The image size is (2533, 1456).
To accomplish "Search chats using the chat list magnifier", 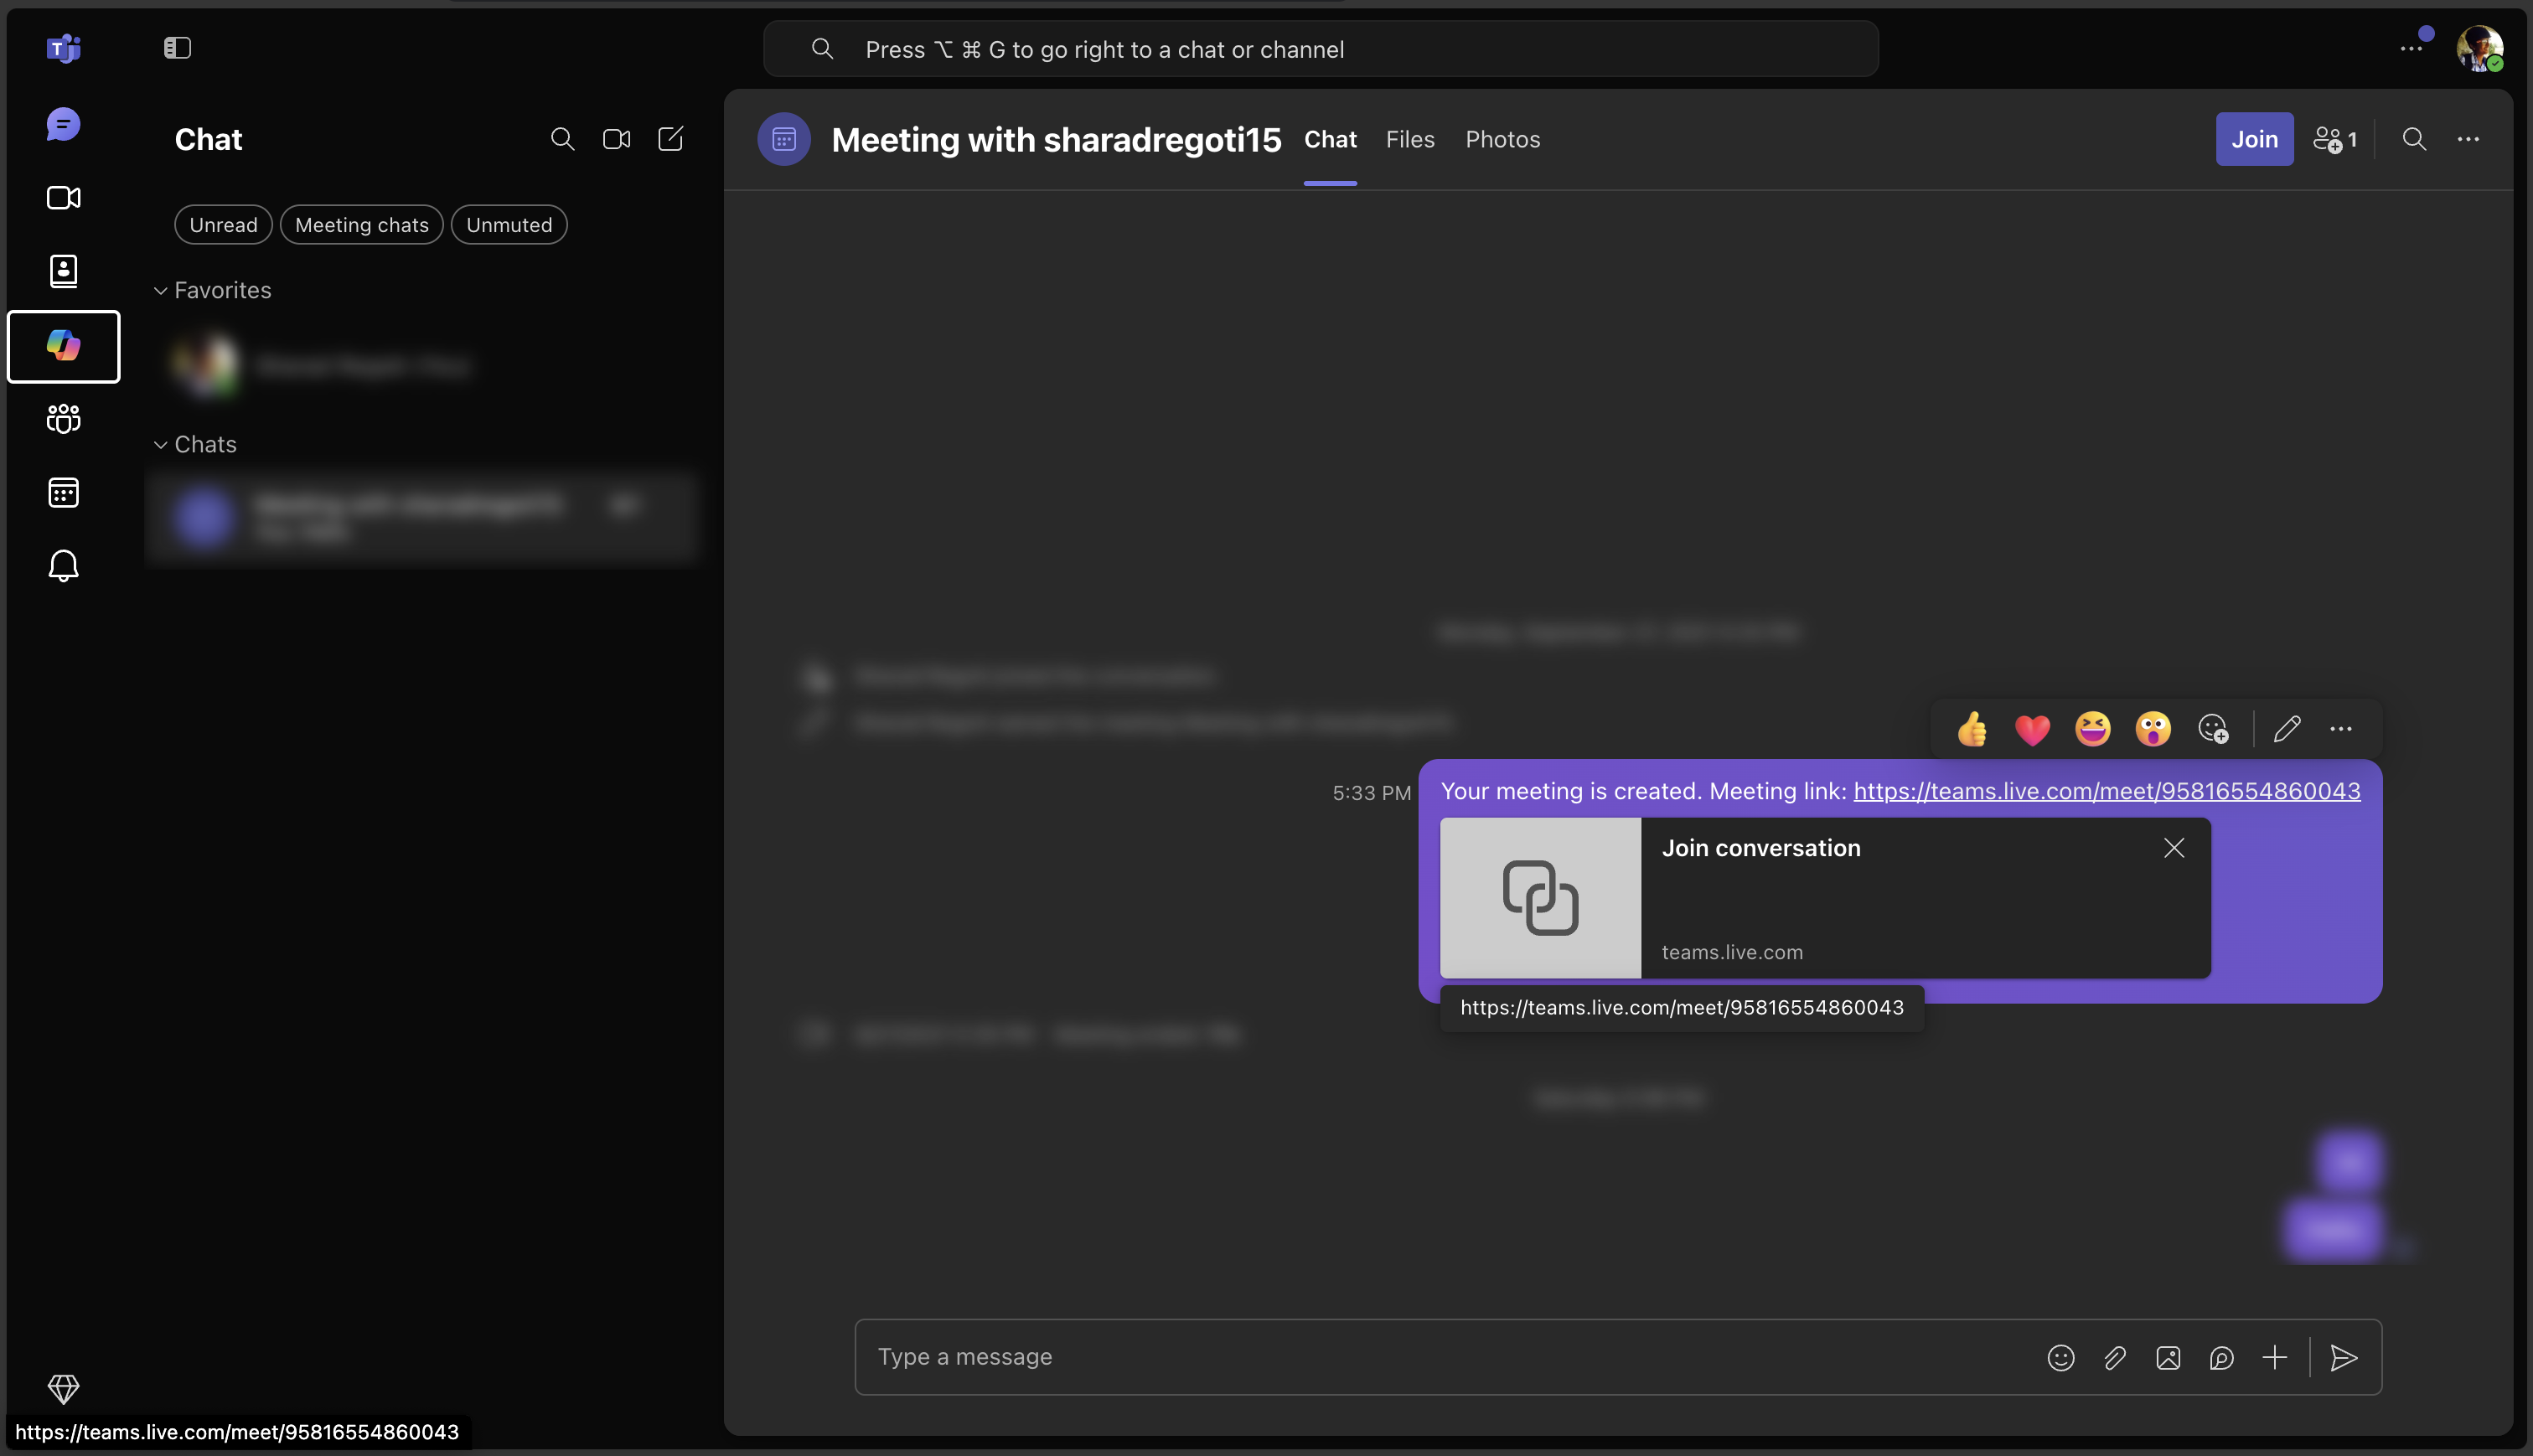I will 563,139.
